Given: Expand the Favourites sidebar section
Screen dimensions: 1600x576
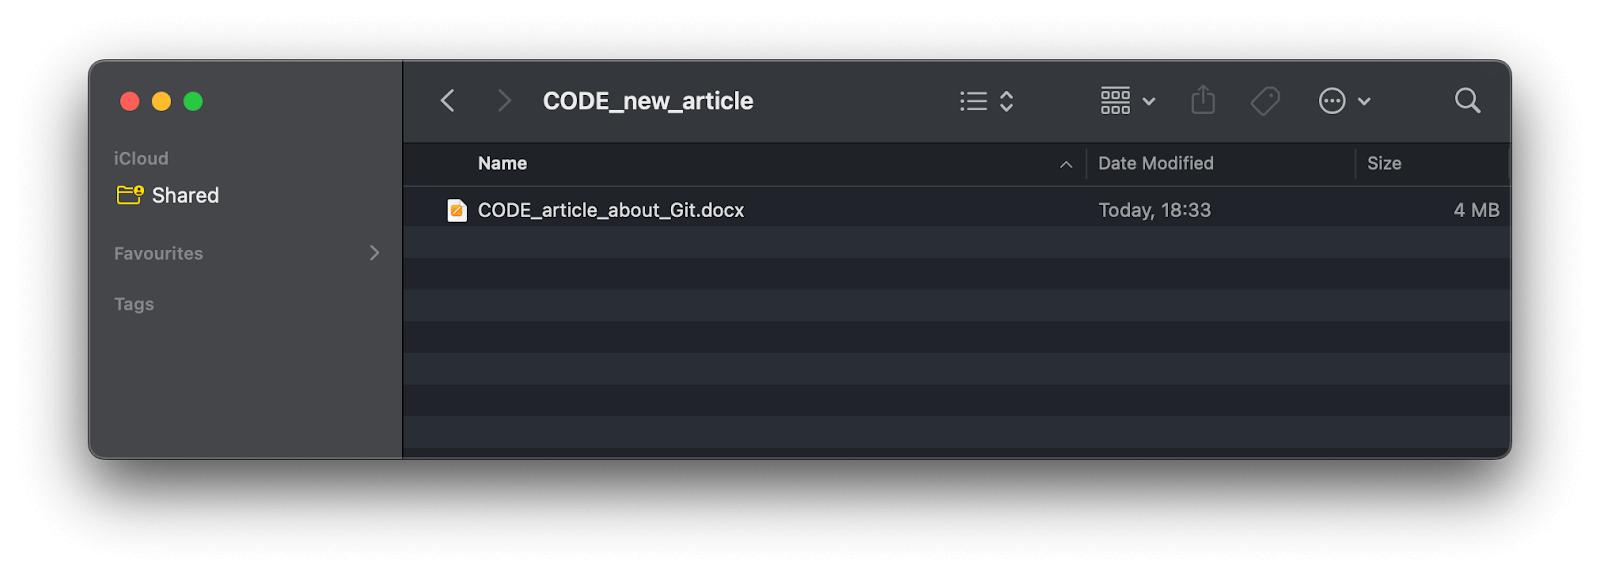Looking at the screenshot, I should 374,253.
